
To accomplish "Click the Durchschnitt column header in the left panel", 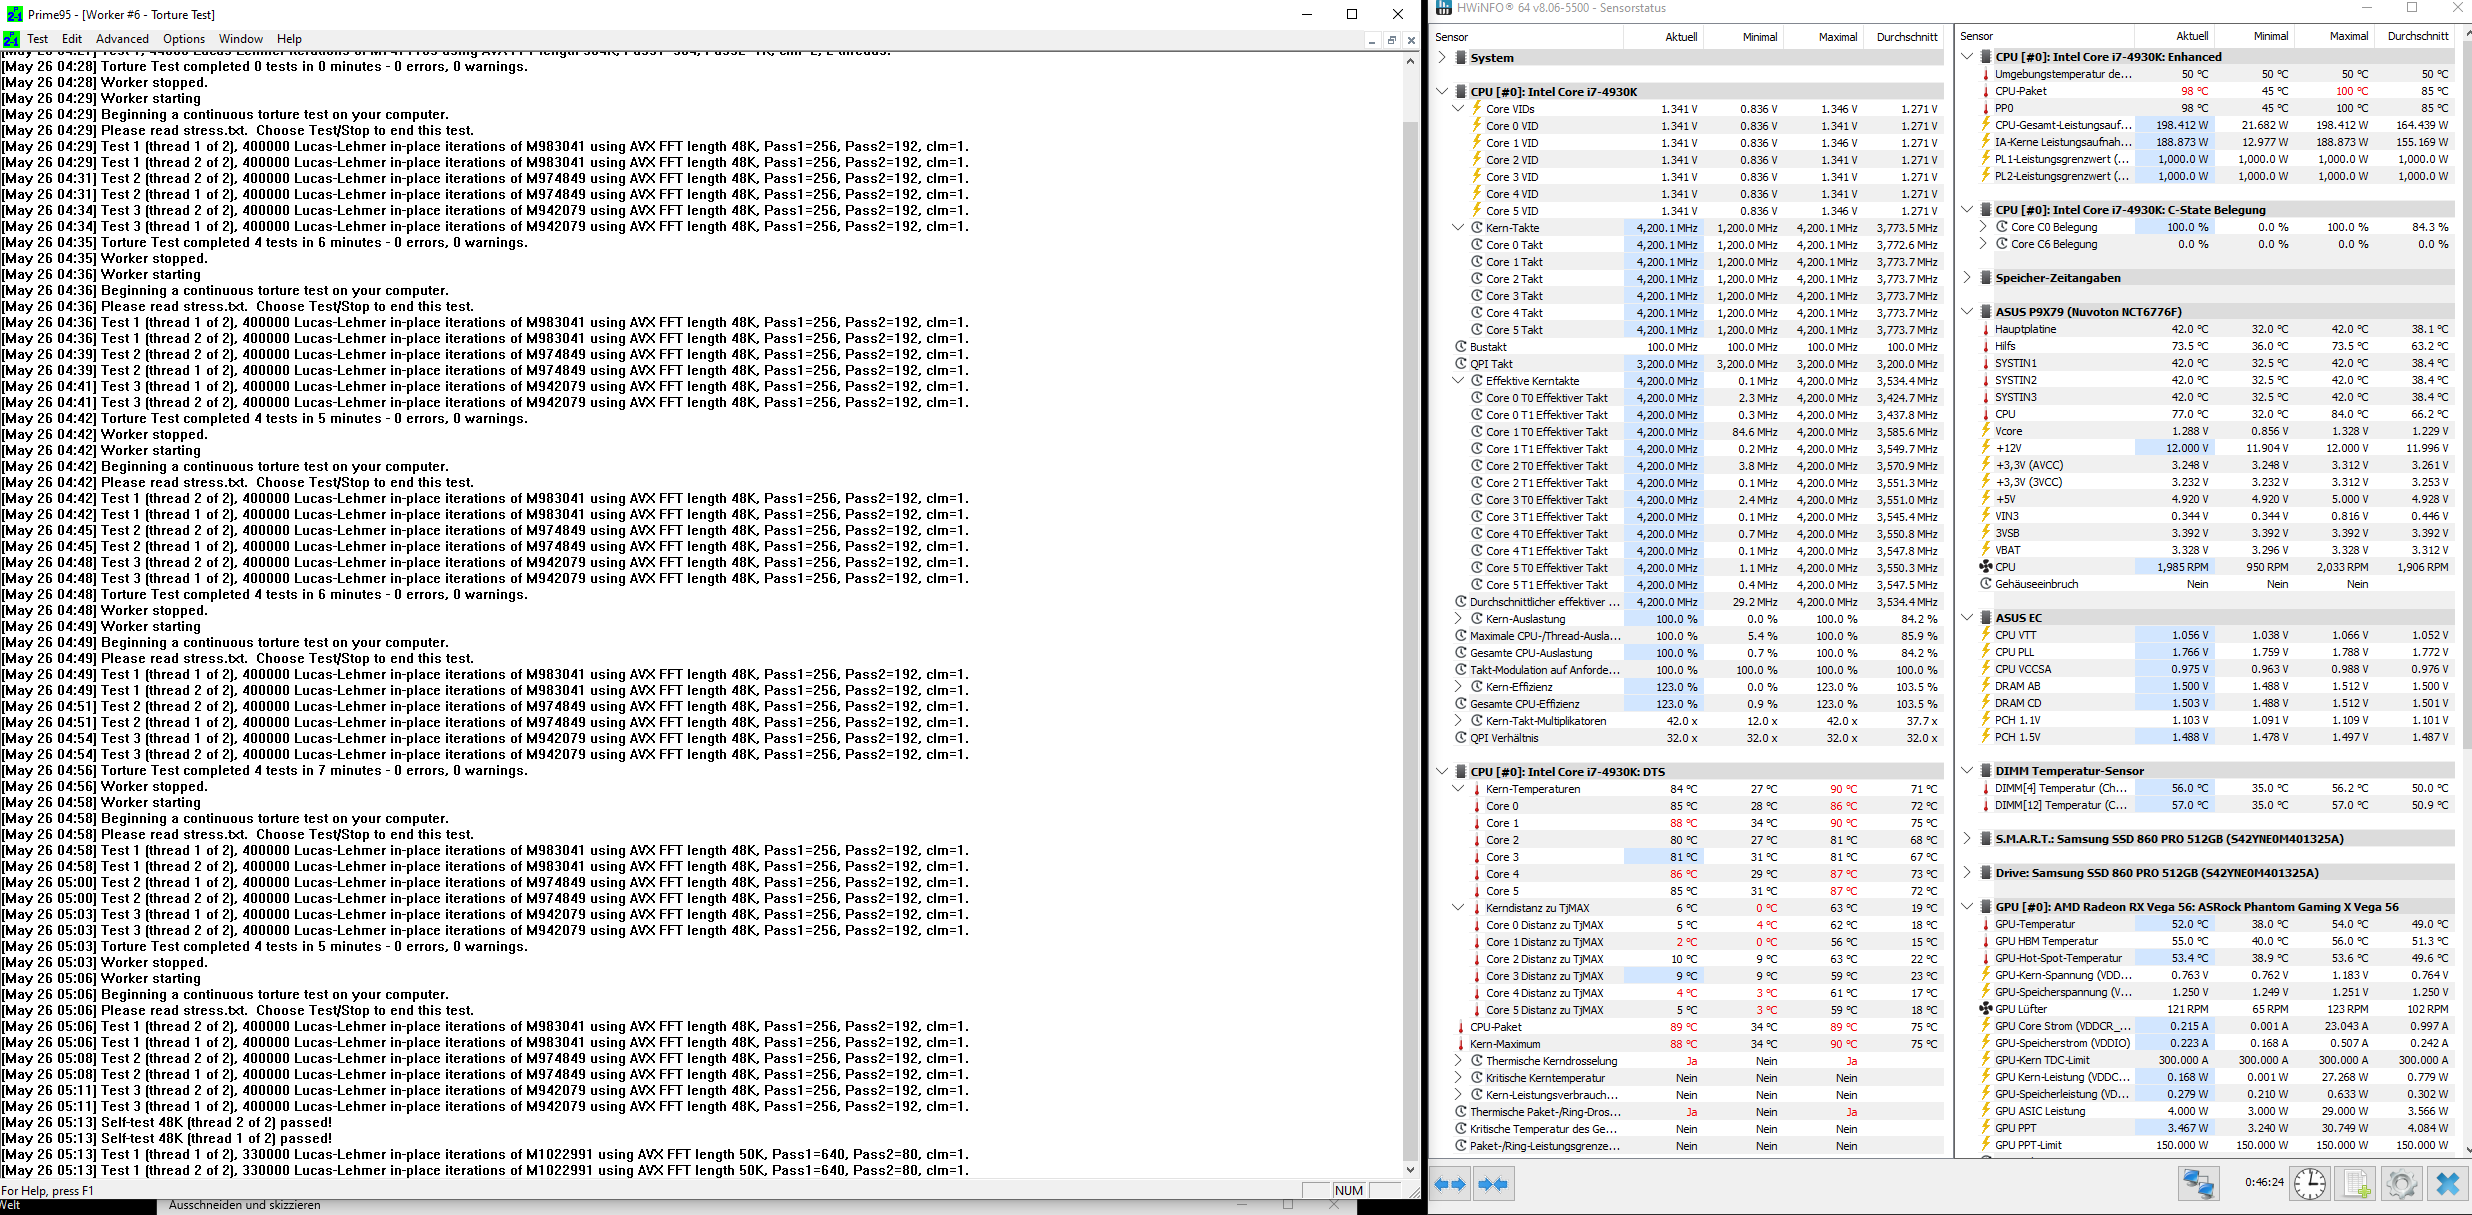I will (x=1906, y=37).
